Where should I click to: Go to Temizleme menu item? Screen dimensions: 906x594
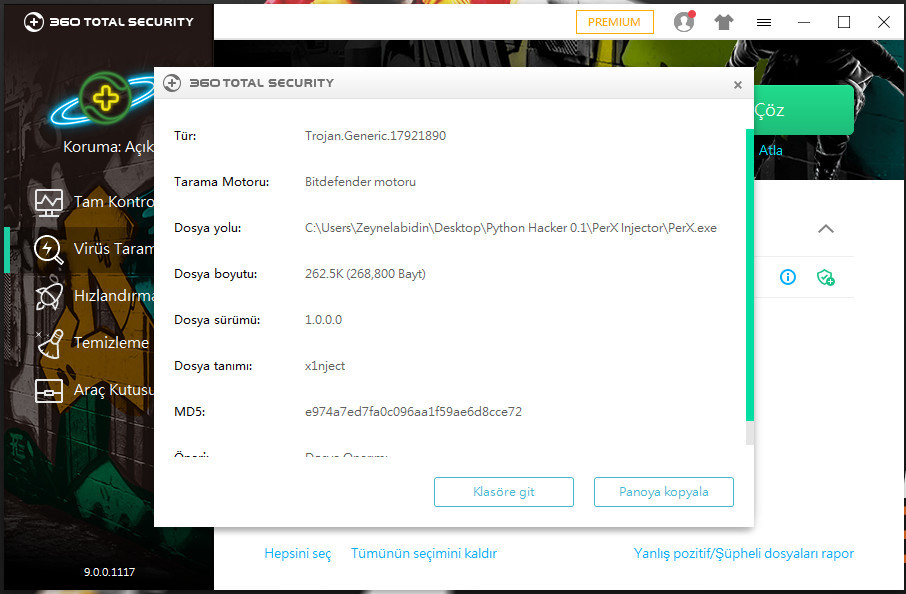pos(111,343)
